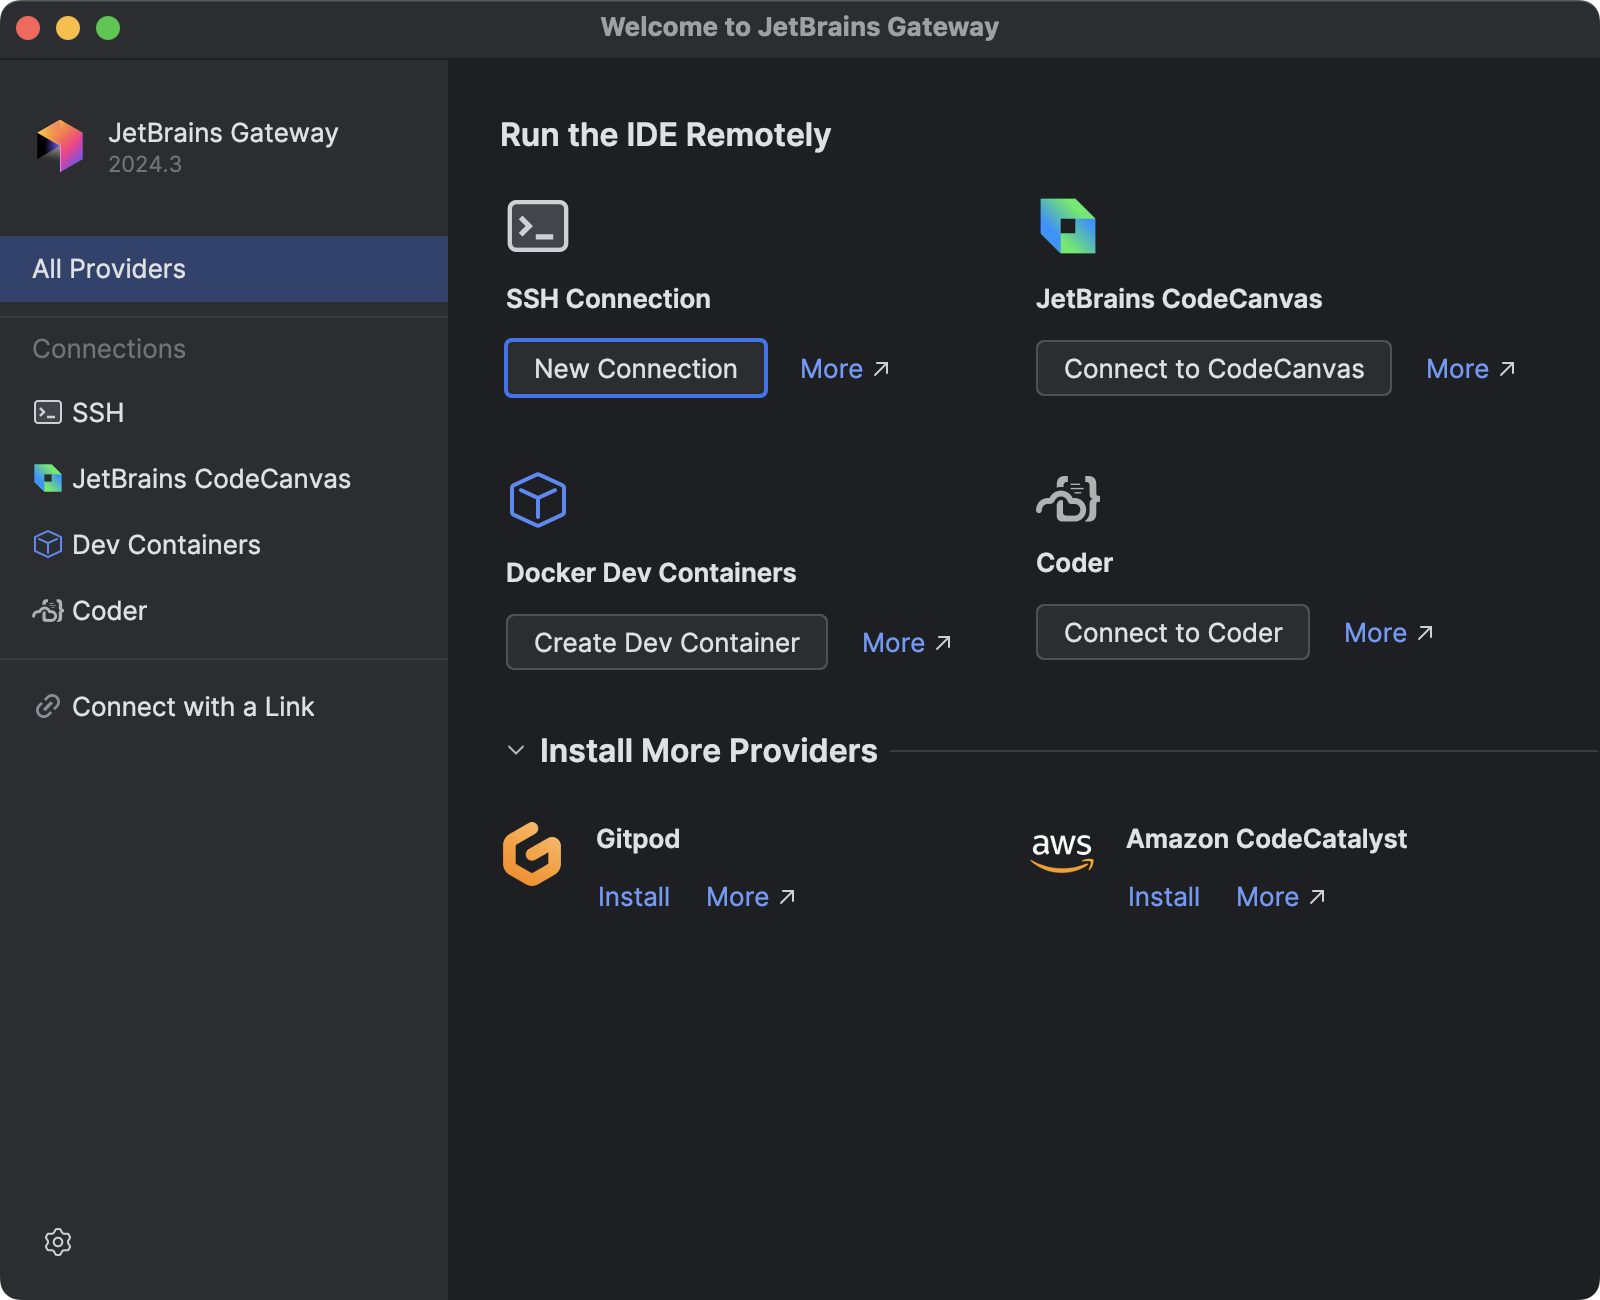Click the Gitpod logo icon

coord(532,854)
